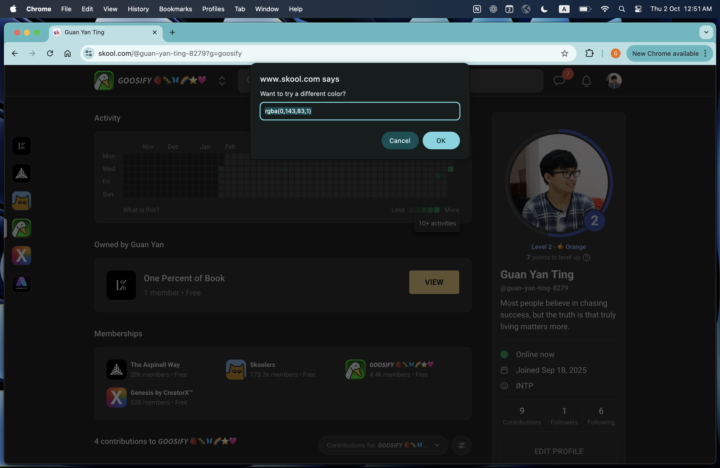Viewport: 720px width, 468px height.
Task: Reload the page with the refresh icon
Action: (50, 53)
